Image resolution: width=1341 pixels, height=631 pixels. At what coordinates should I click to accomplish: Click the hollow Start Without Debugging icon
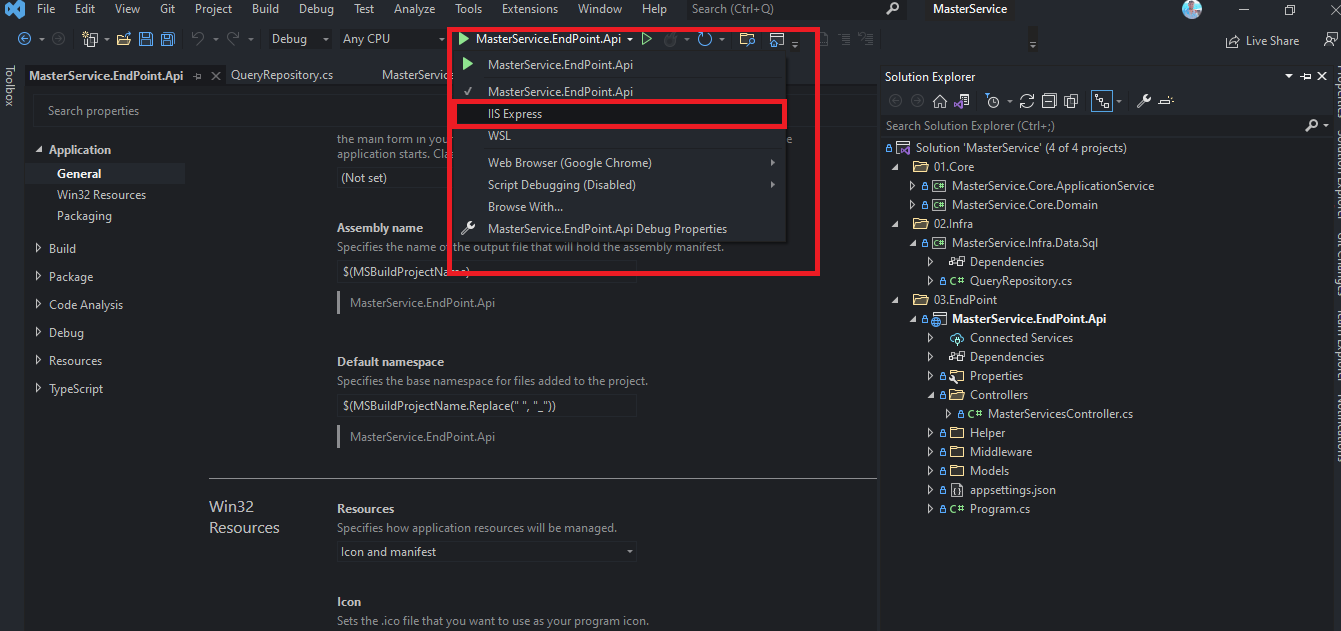point(647,39)
